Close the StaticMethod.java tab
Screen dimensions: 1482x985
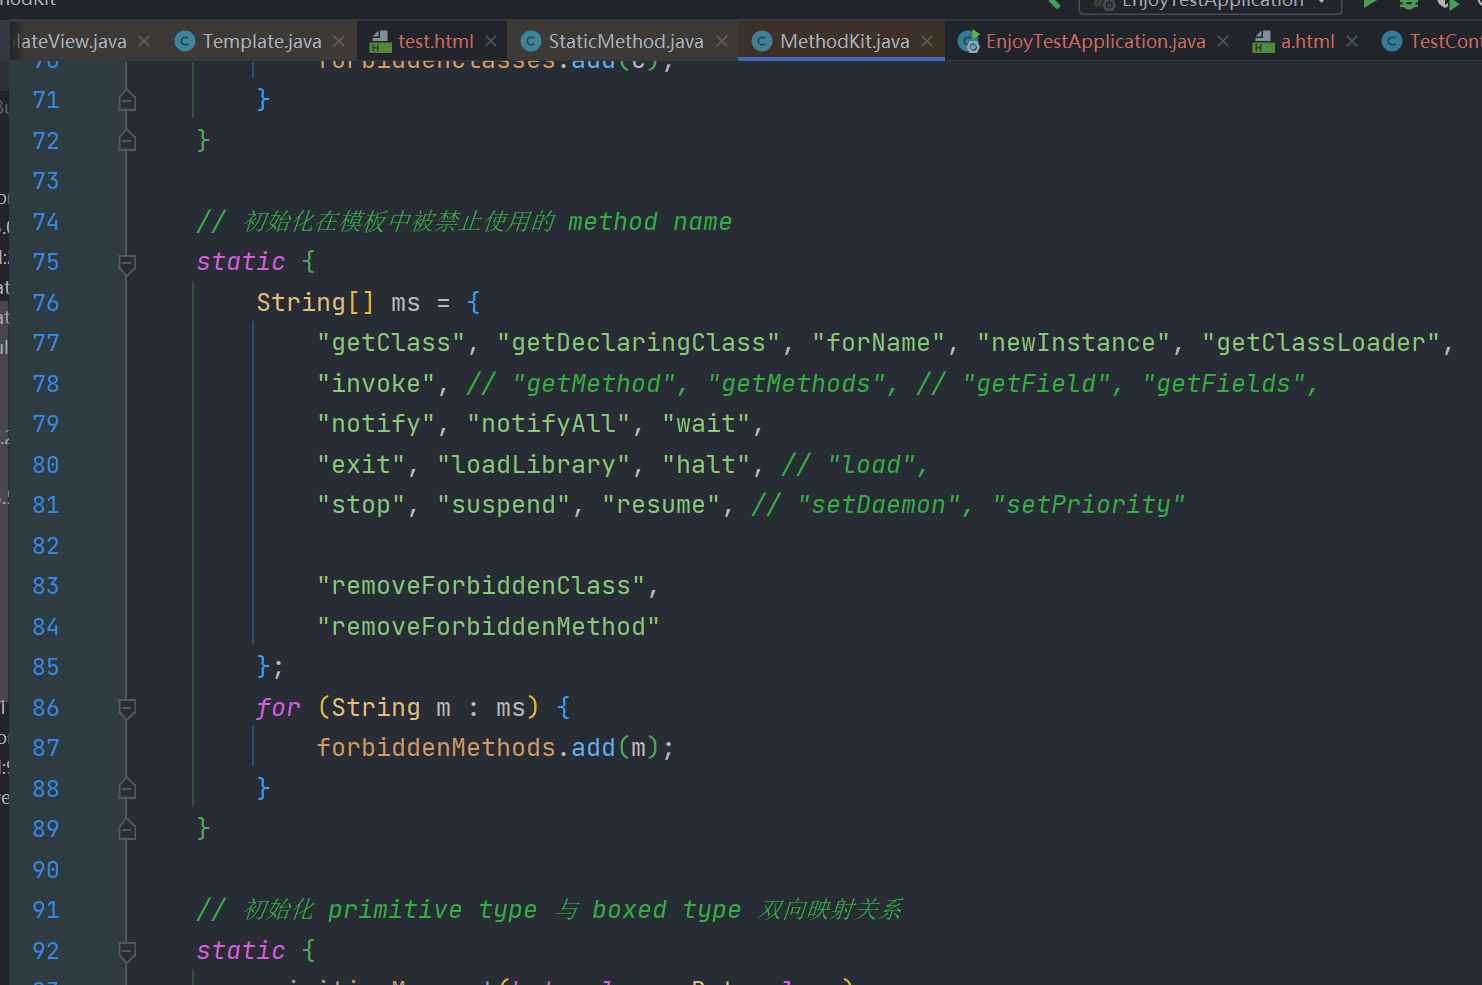(x=722, y=41)
